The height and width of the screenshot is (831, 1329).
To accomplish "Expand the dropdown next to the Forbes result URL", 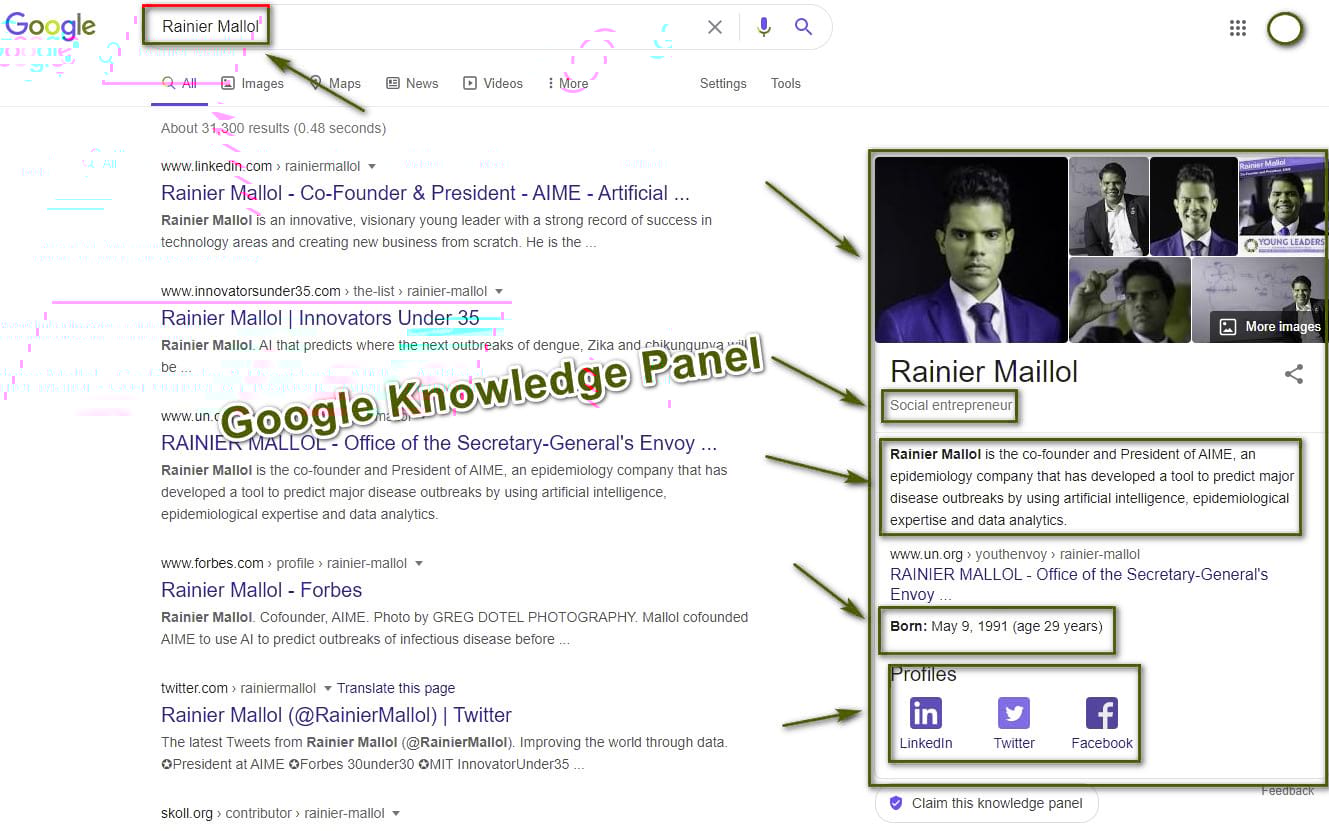I will click(419, 563).
